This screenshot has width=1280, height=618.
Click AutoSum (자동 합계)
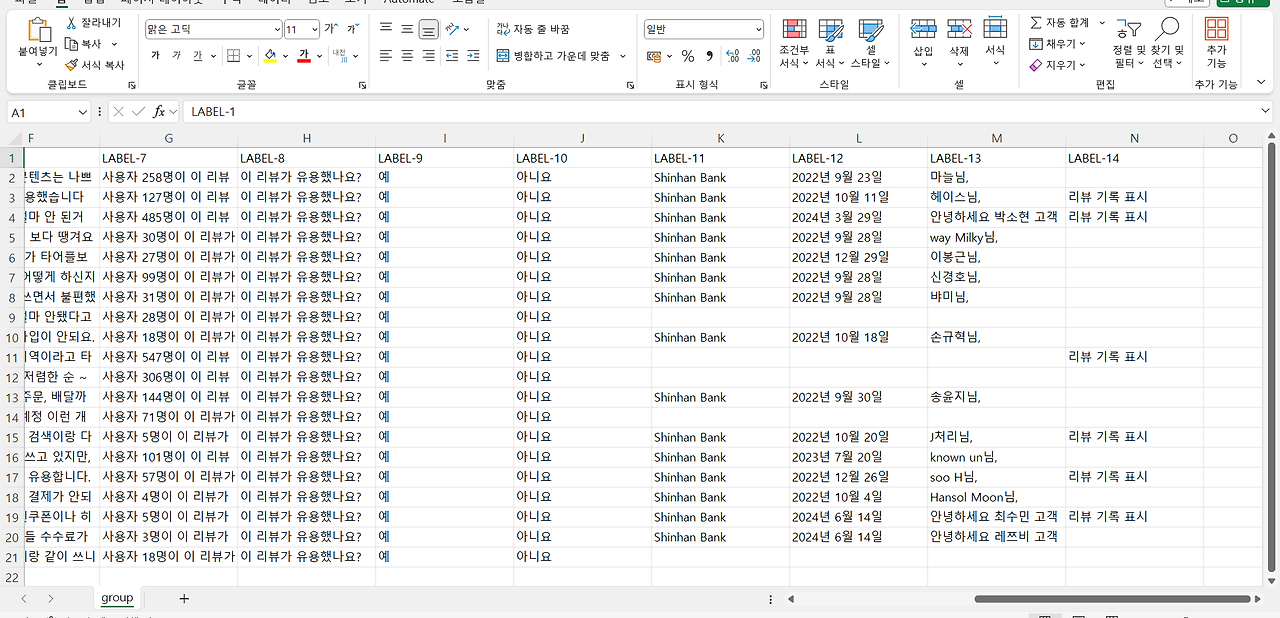tap(1060, 22)
